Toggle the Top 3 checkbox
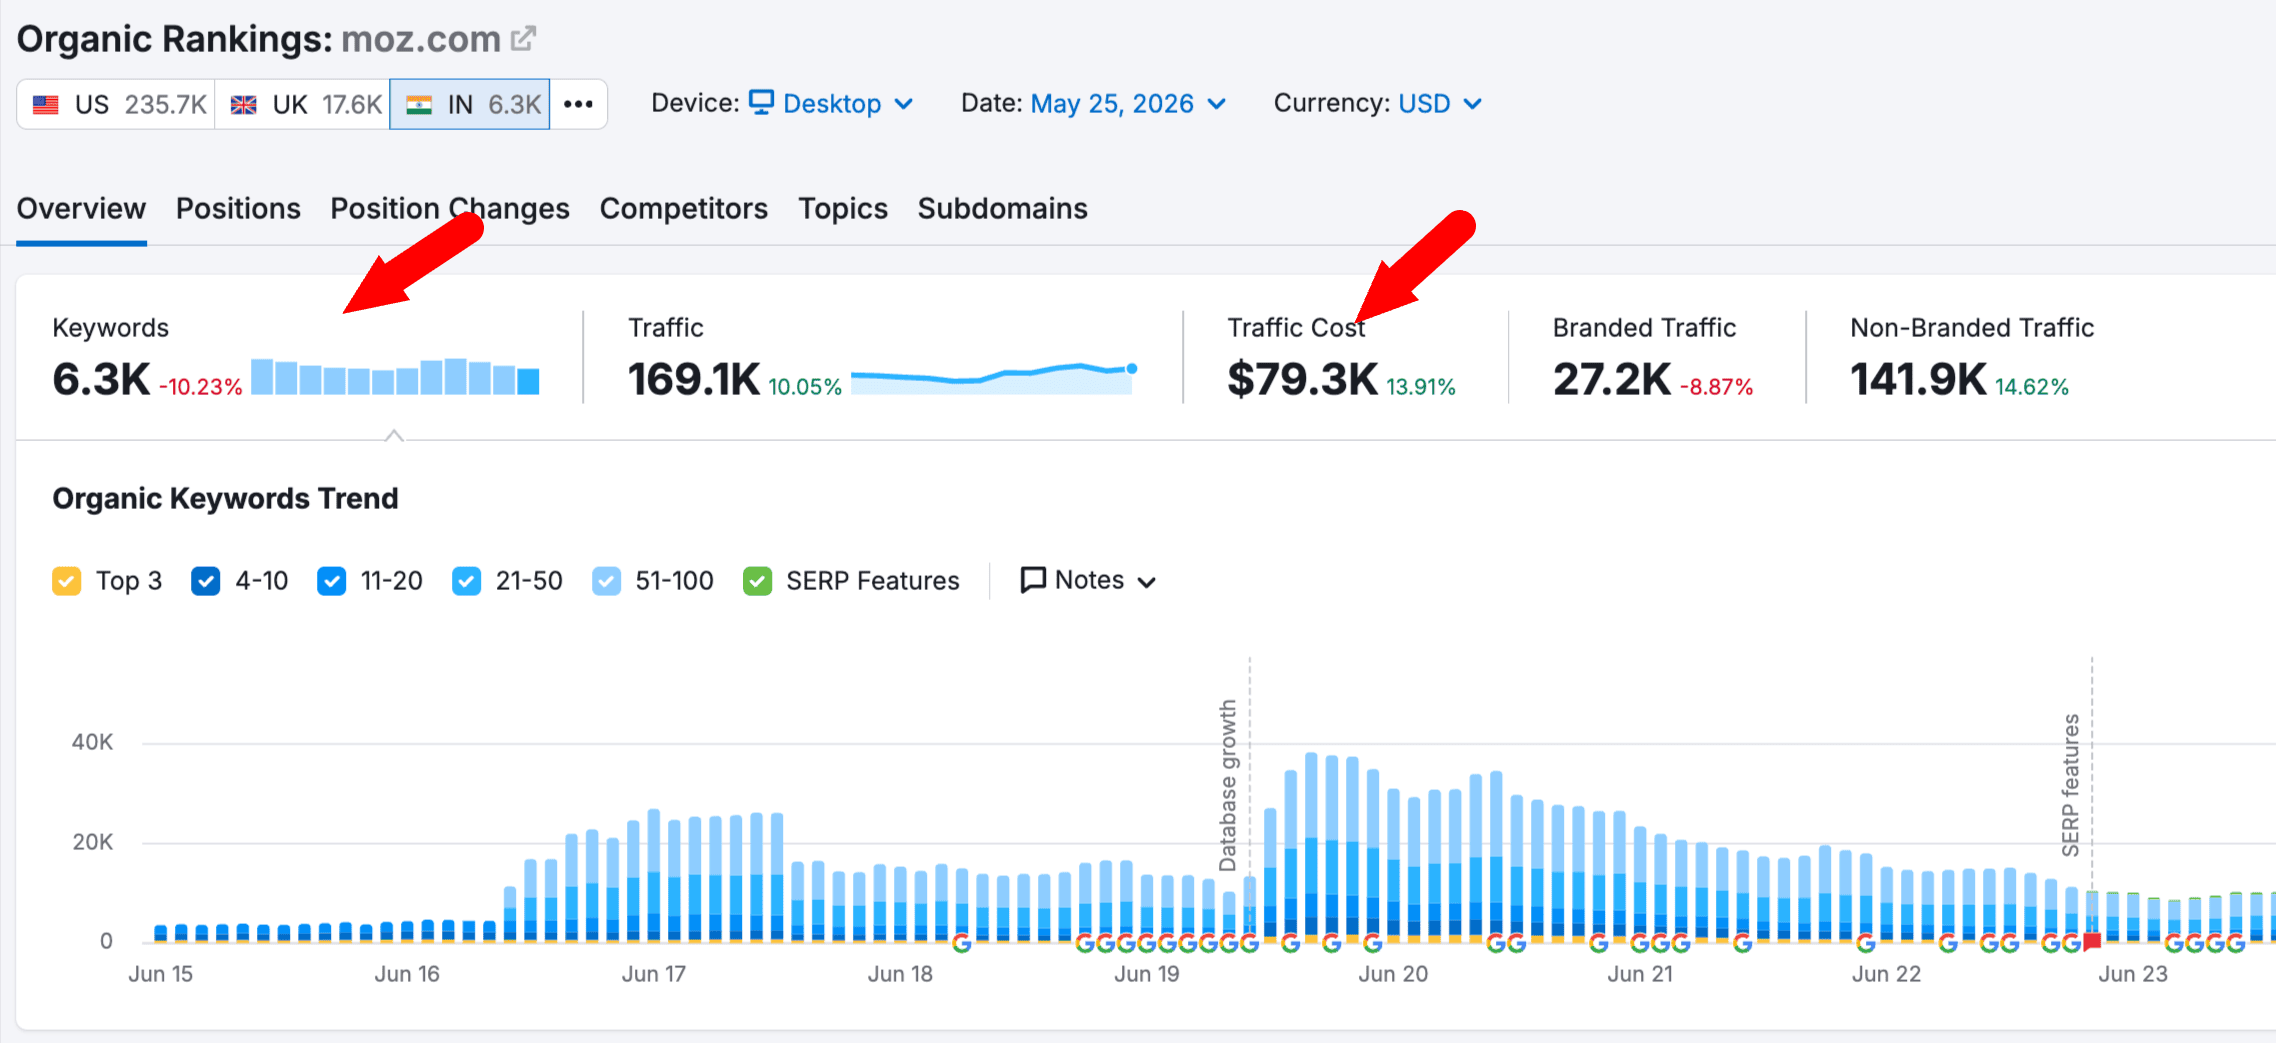This screenshot has width=2276, height=1043. click(67, 581)
